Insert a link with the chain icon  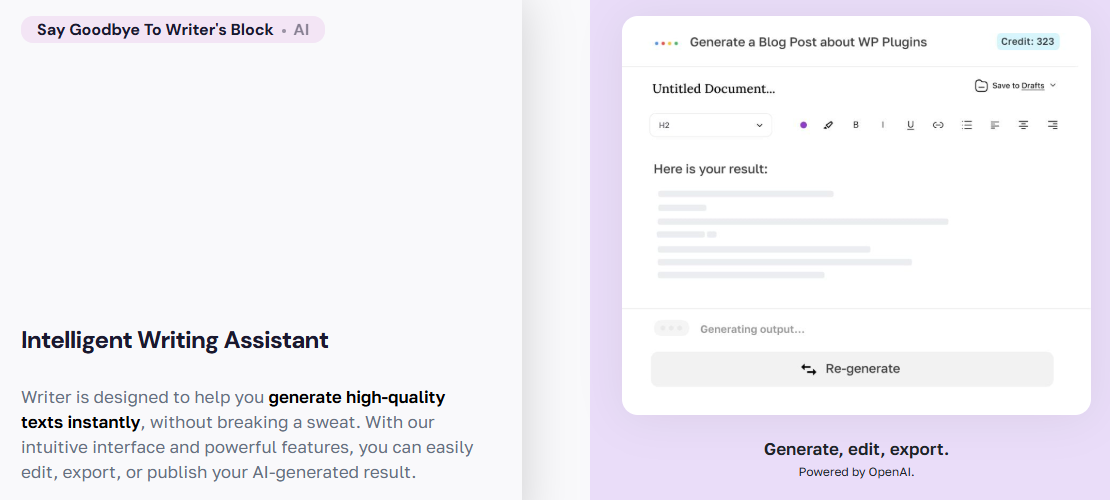938,125
